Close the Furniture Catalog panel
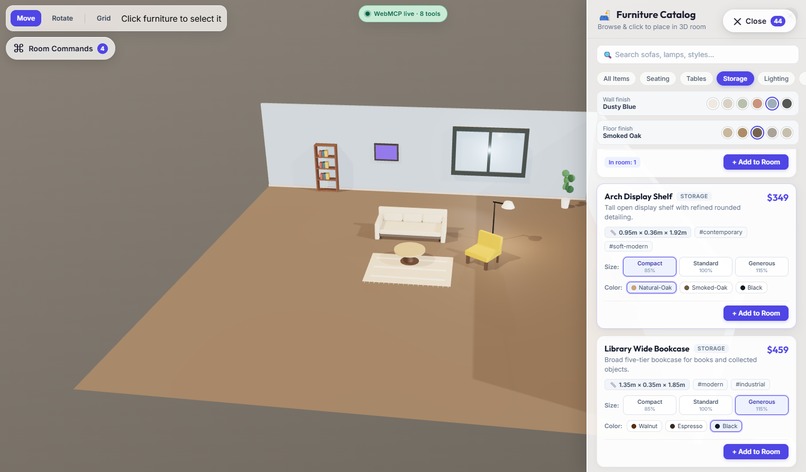 [x=759, y=21]
